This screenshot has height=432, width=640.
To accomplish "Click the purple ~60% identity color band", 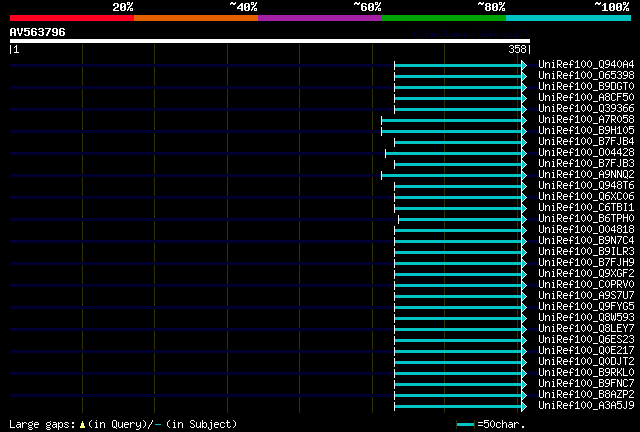I will click(x=320, y=18).
